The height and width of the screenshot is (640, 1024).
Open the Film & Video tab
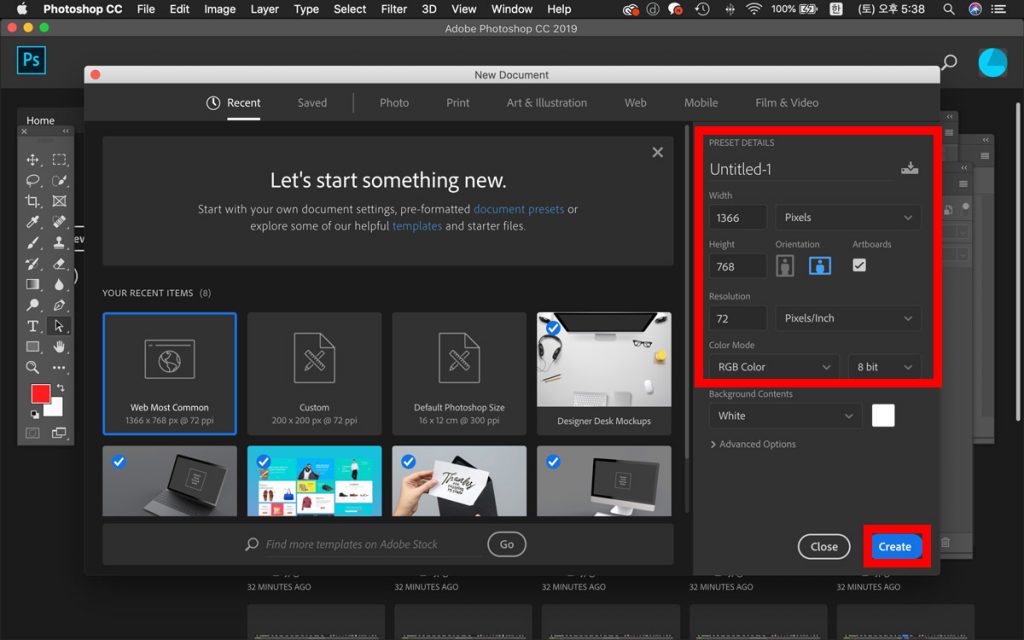(787, 103)
